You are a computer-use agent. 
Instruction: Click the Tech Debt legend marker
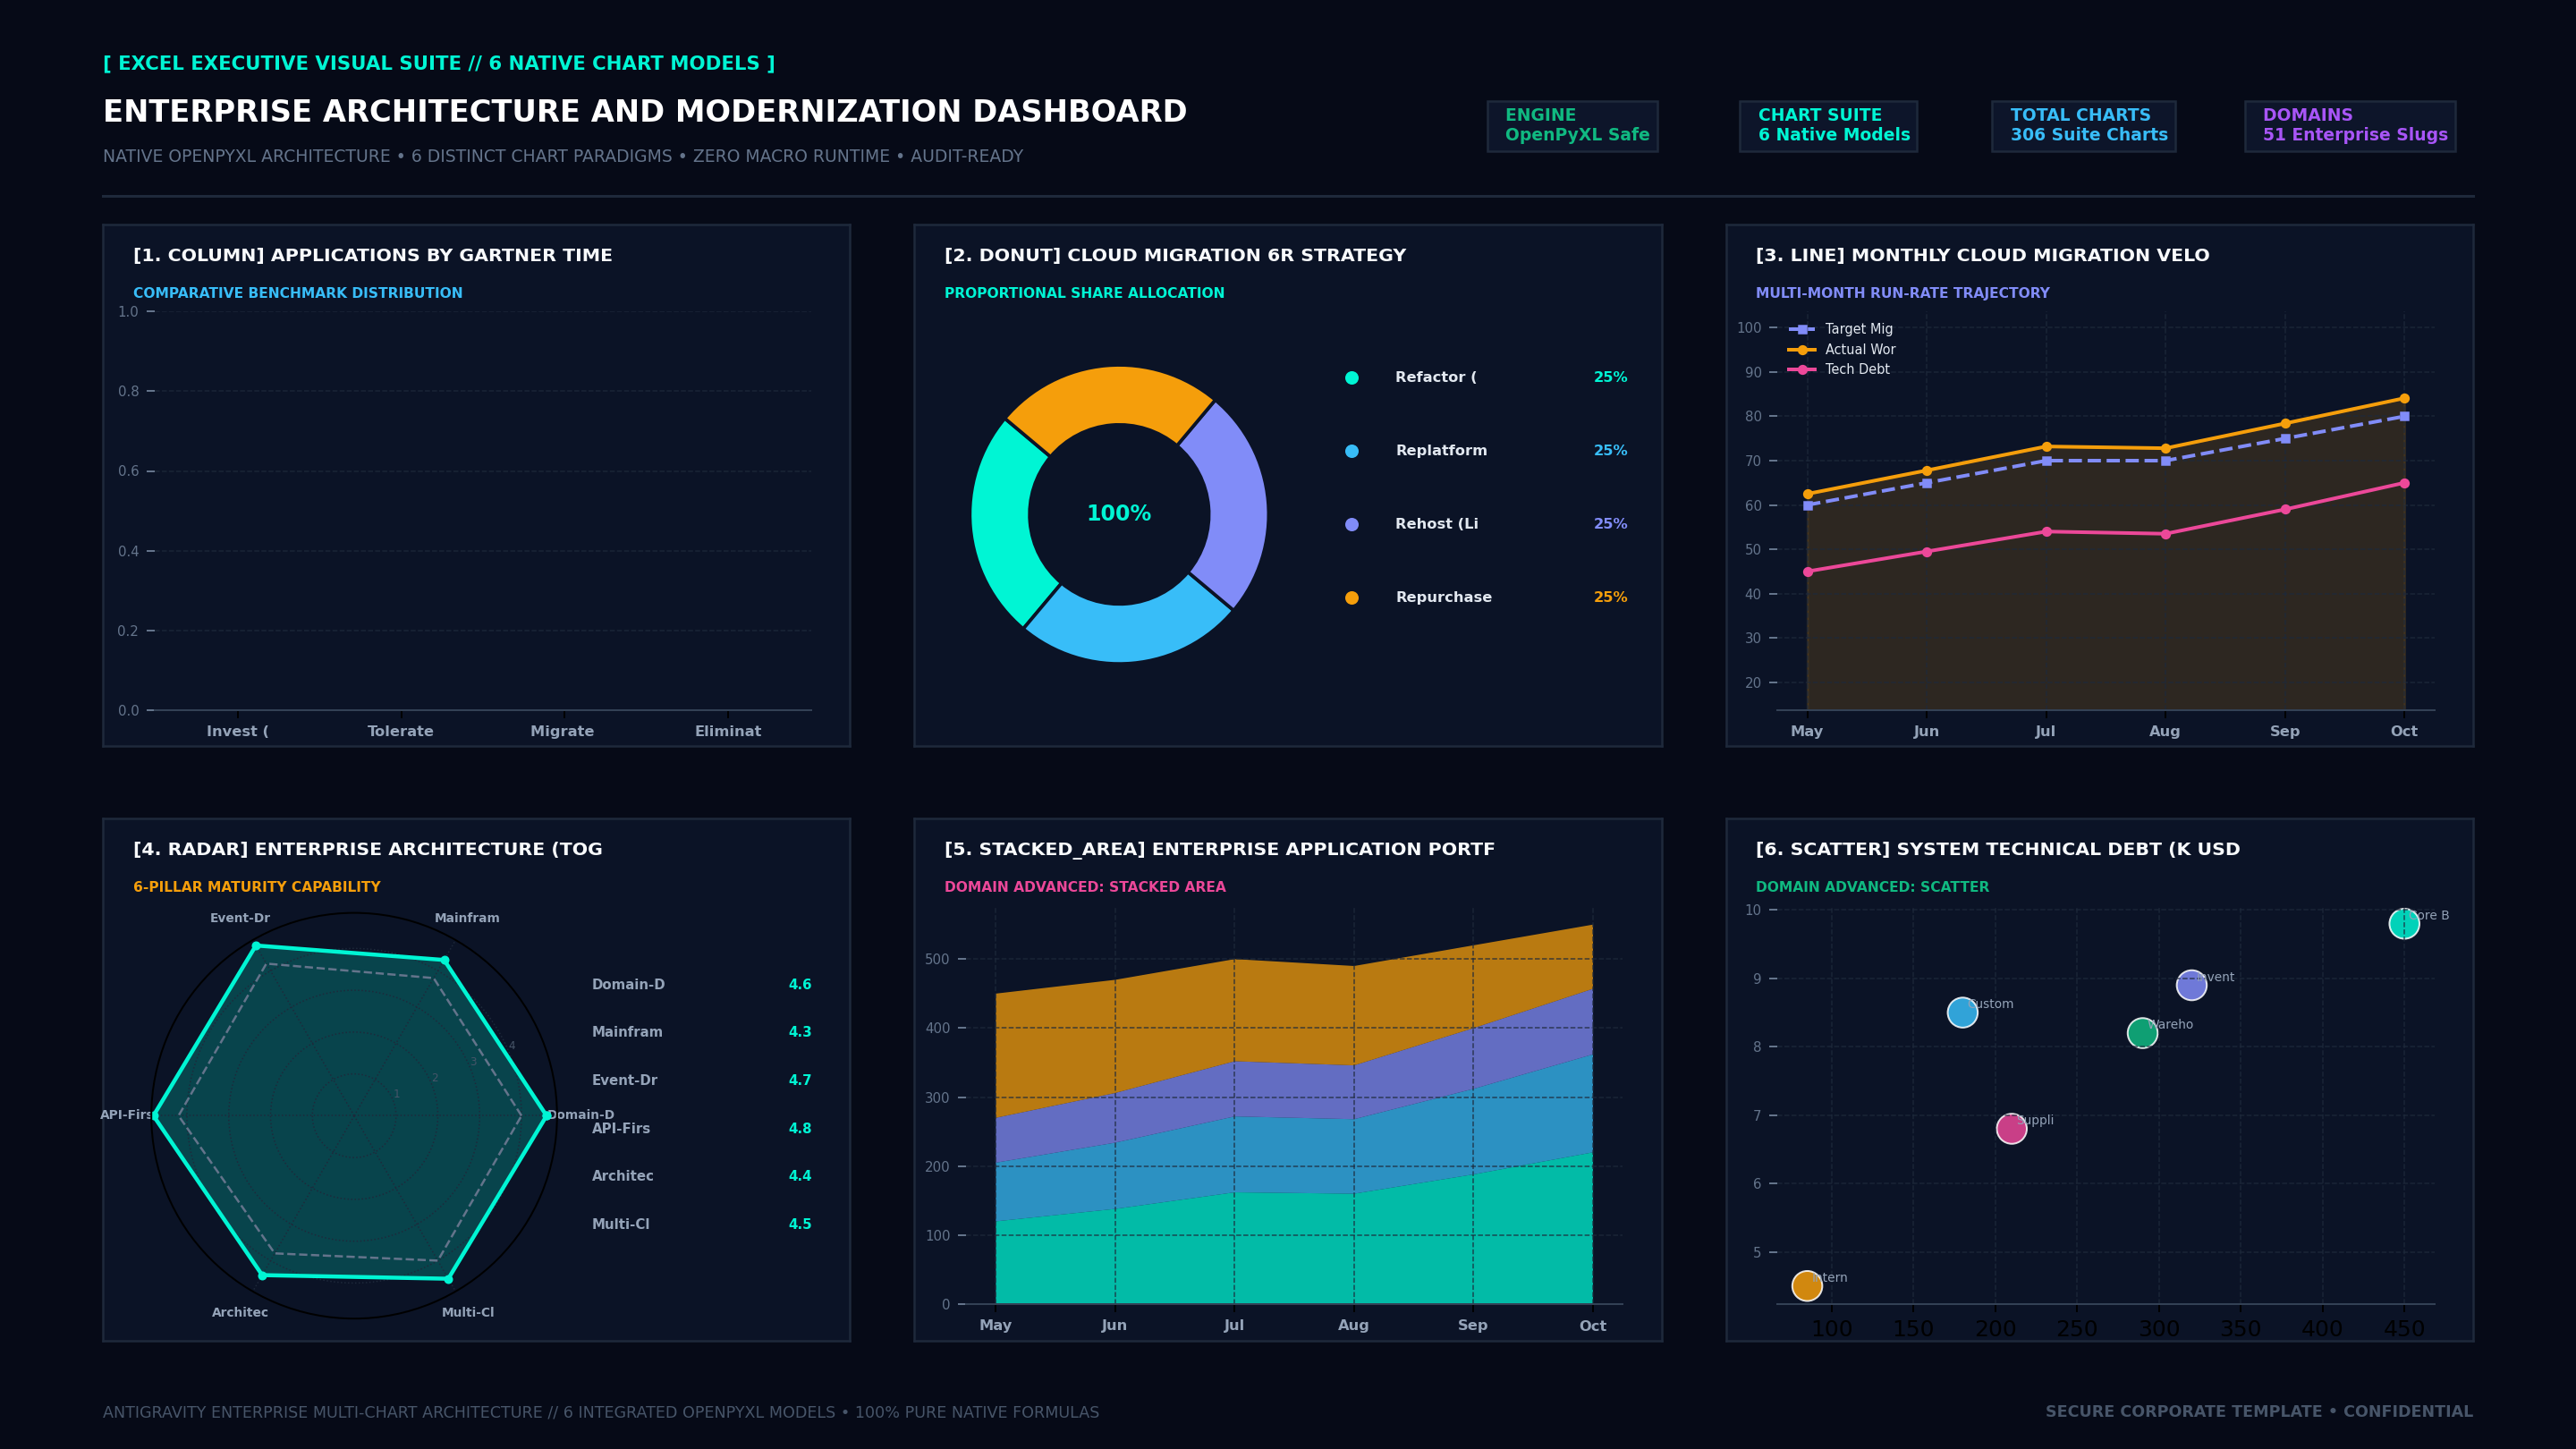[x=1802, y=370]
